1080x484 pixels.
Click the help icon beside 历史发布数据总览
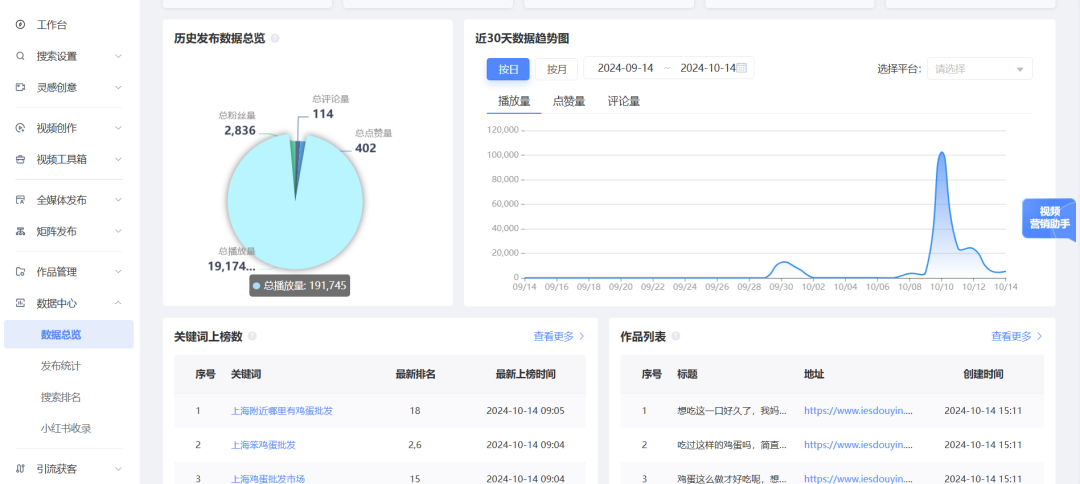(275, 39)
